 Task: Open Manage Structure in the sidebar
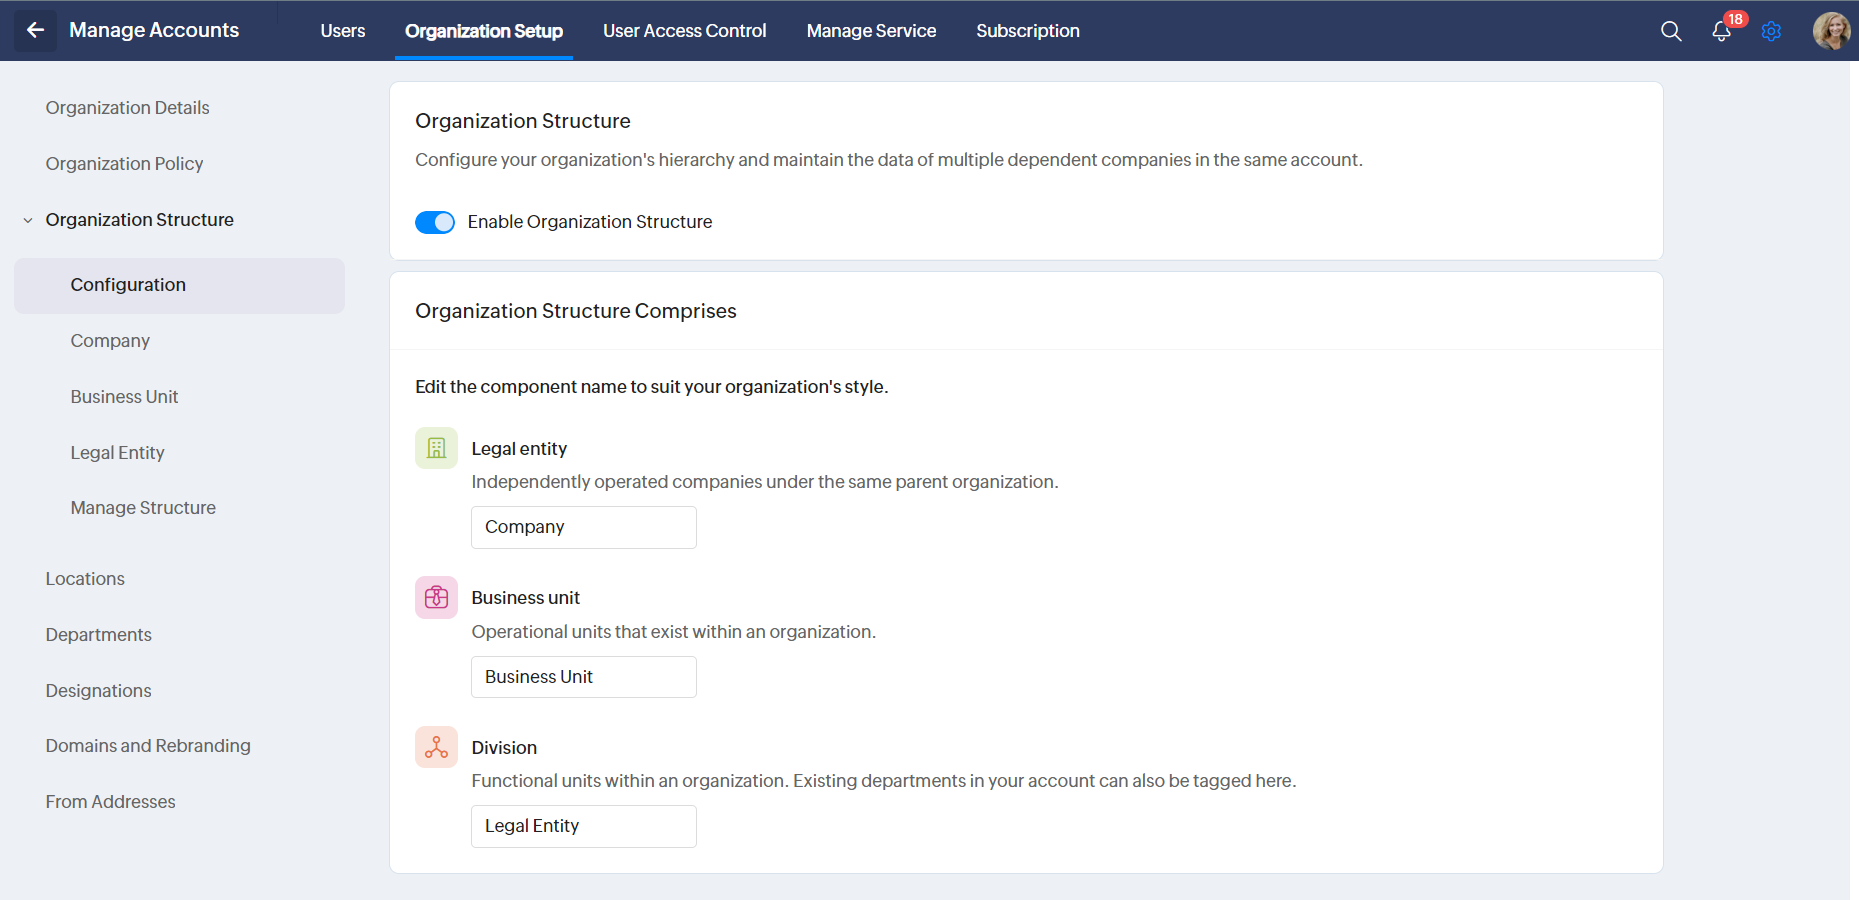(143, 508)
